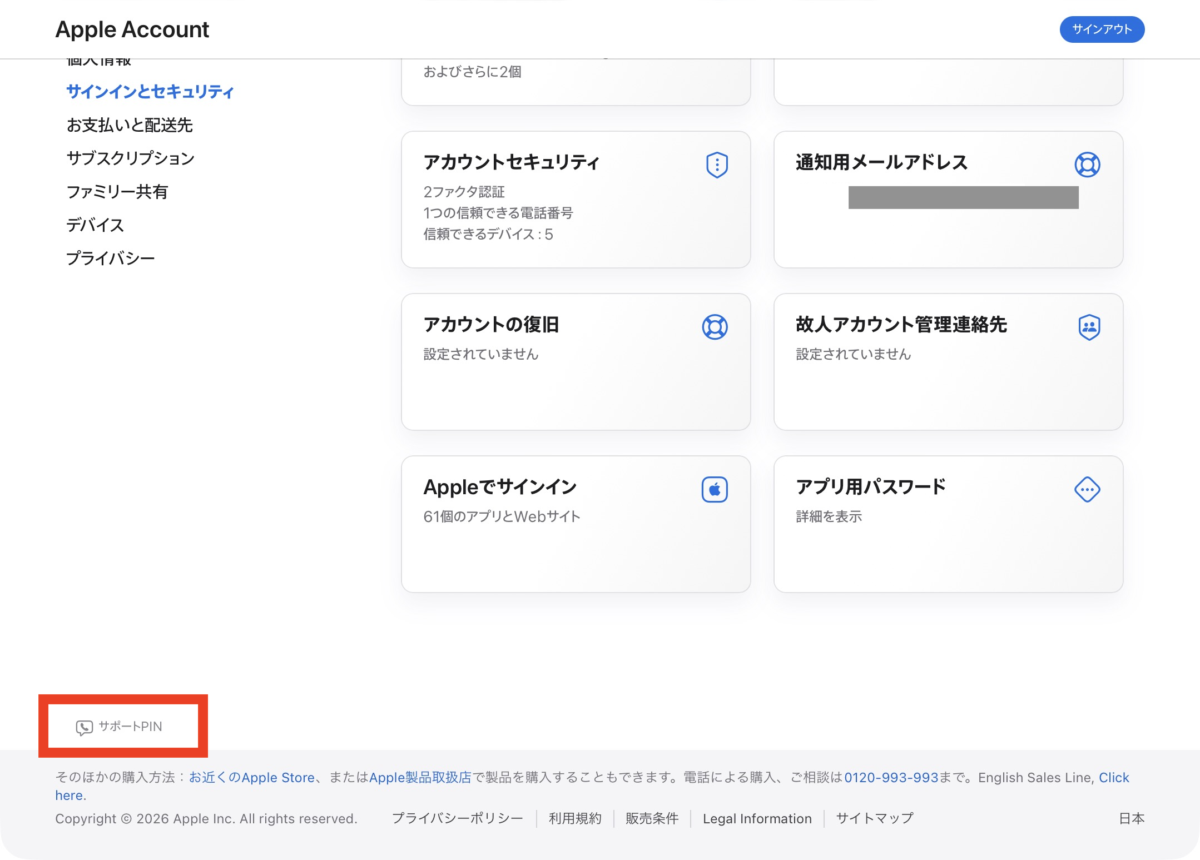Change the region via the 日本 link
The width and height of the screenshot is (1200, 860).
coord(1131,818)
